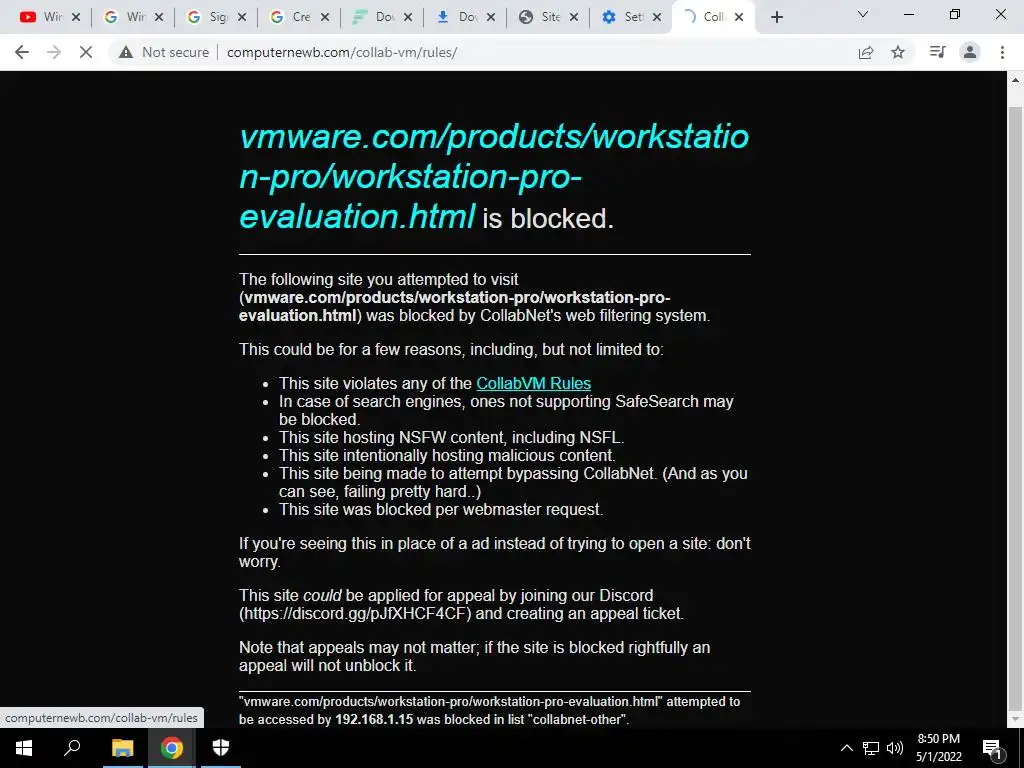Open the CollabVM Rules link
Image resolution: width=1024 pixels, height=768 pixels.
pos(534,383)
